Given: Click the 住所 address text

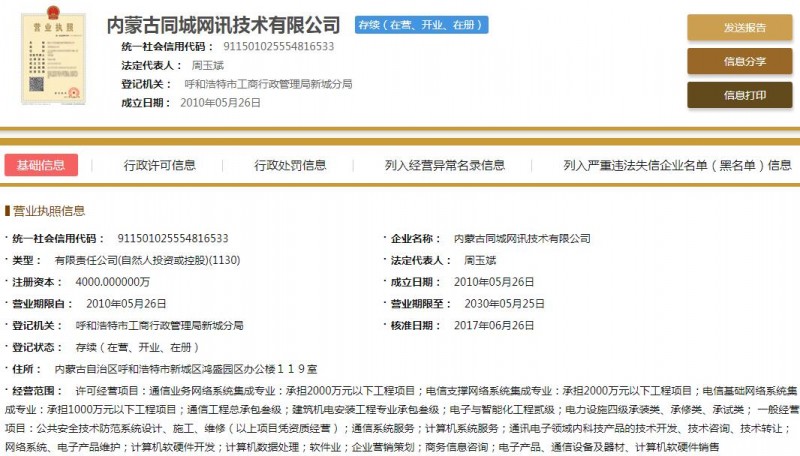Looking at the screenshot, I should point(186,369).
